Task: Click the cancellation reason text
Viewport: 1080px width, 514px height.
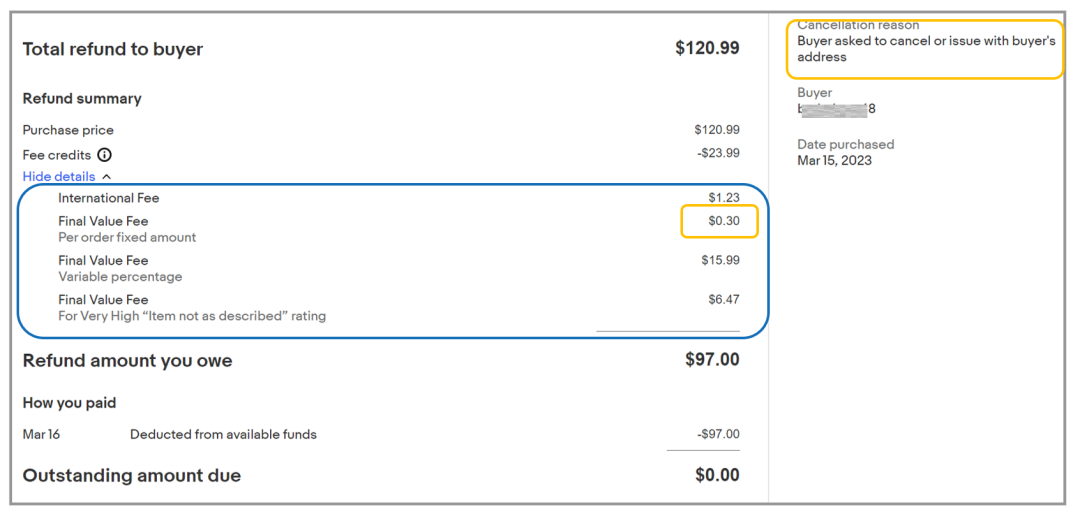Action: pos(925,49)
